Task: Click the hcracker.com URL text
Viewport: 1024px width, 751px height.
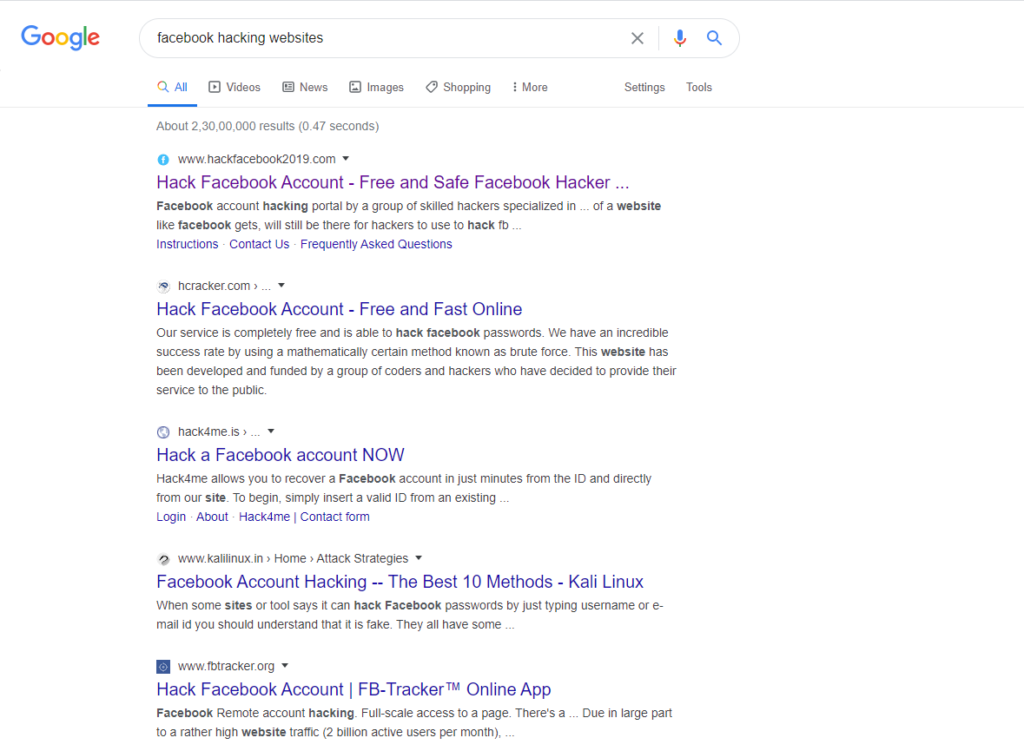Action: tap(214, 286)
